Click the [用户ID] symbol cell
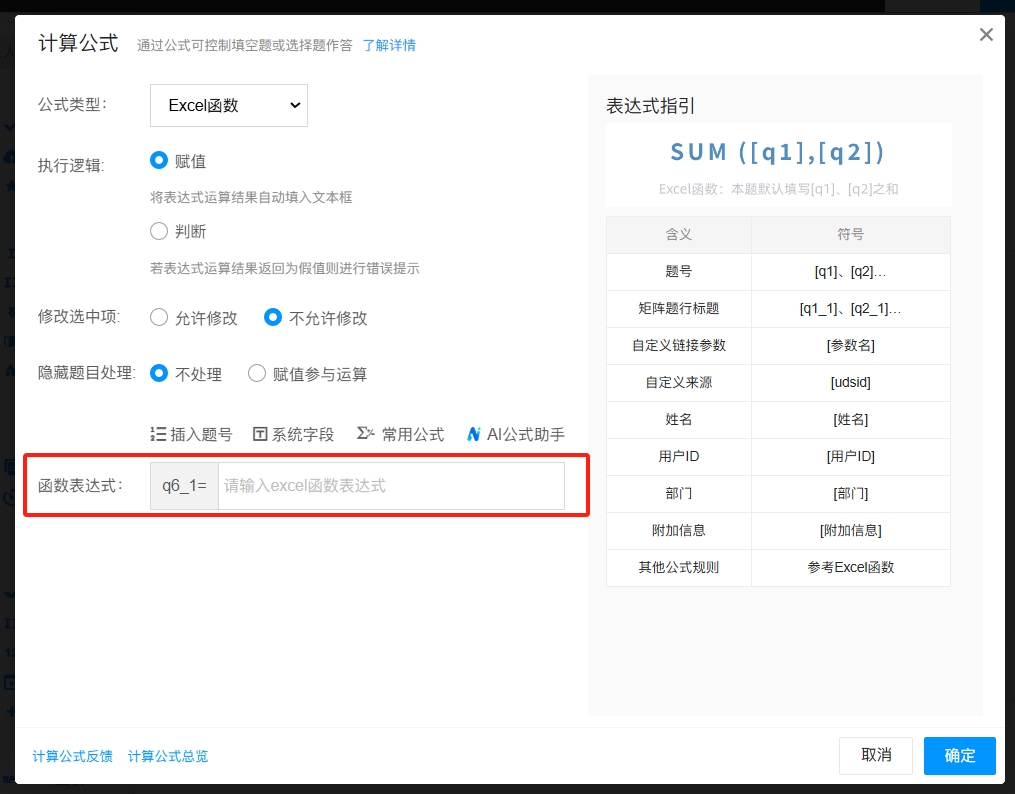 click(x=851, y=456)
